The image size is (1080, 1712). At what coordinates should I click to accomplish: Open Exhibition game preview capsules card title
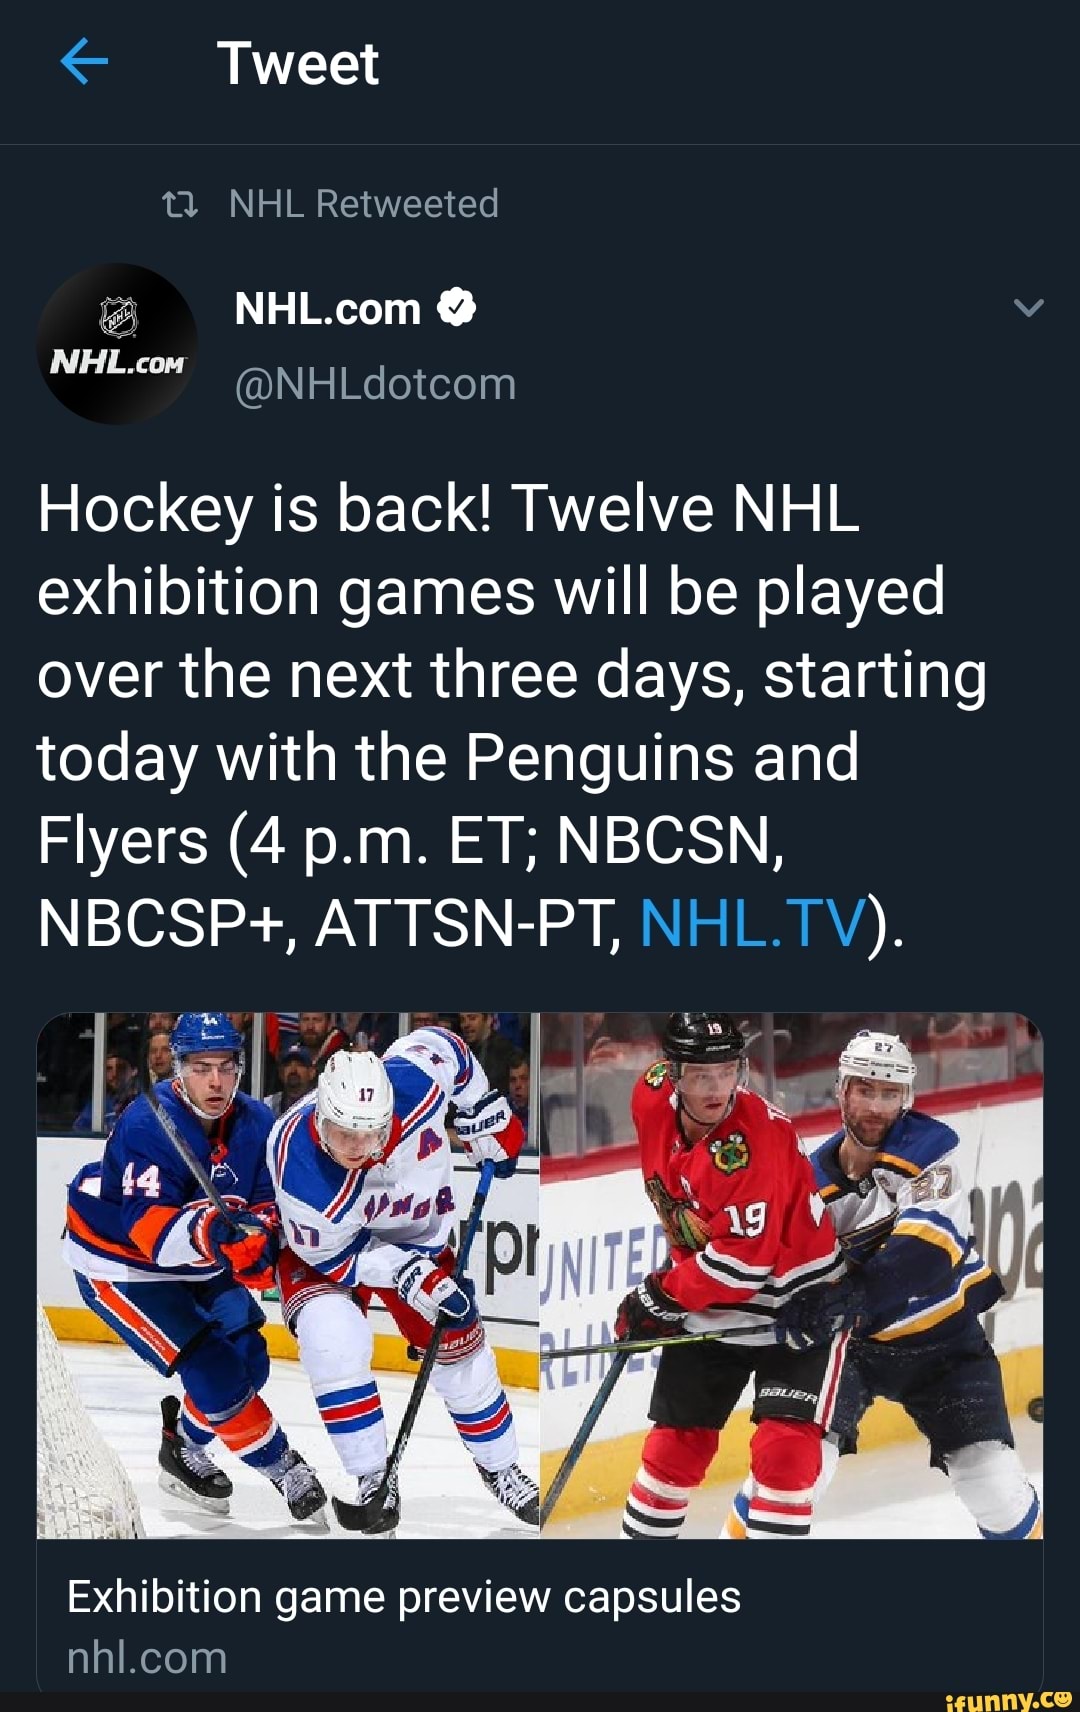pos(404,1597)
